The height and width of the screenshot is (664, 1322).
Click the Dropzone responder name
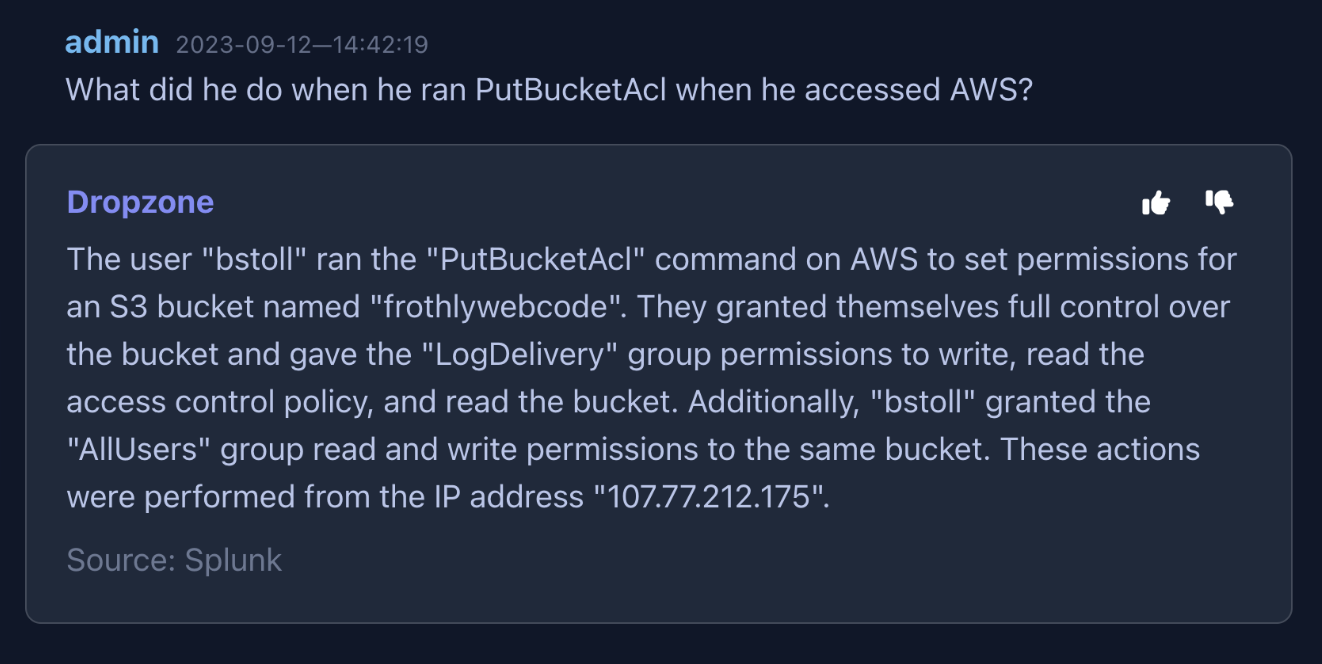(140, 202)
